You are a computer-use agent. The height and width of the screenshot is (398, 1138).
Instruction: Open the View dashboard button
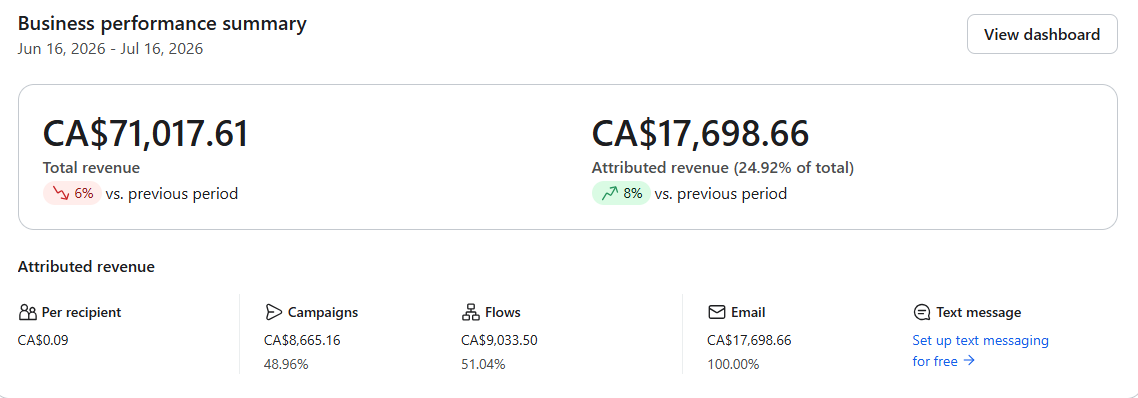[x=1041, y=34]
